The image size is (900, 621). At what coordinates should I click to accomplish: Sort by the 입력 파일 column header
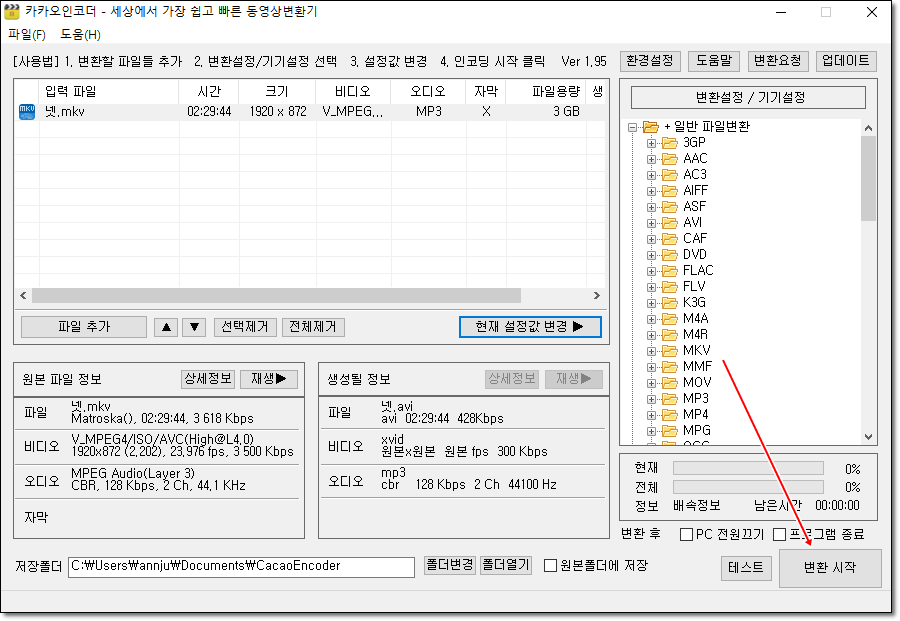coord(109,92)
